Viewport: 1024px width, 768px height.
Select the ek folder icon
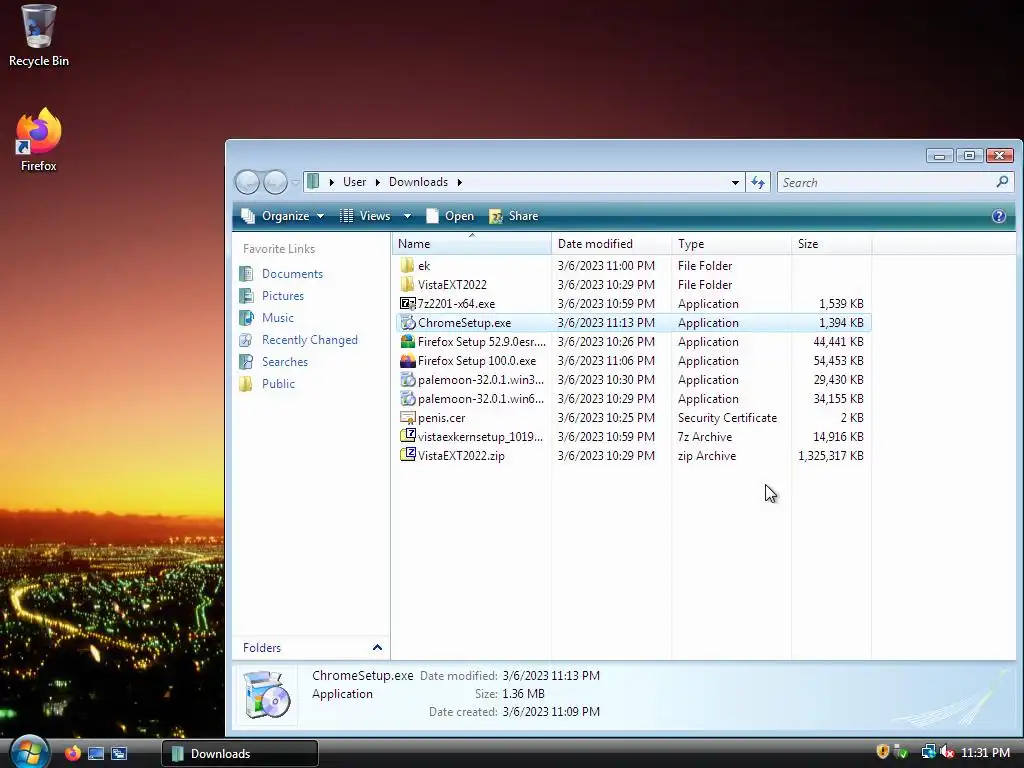point(408,265)
